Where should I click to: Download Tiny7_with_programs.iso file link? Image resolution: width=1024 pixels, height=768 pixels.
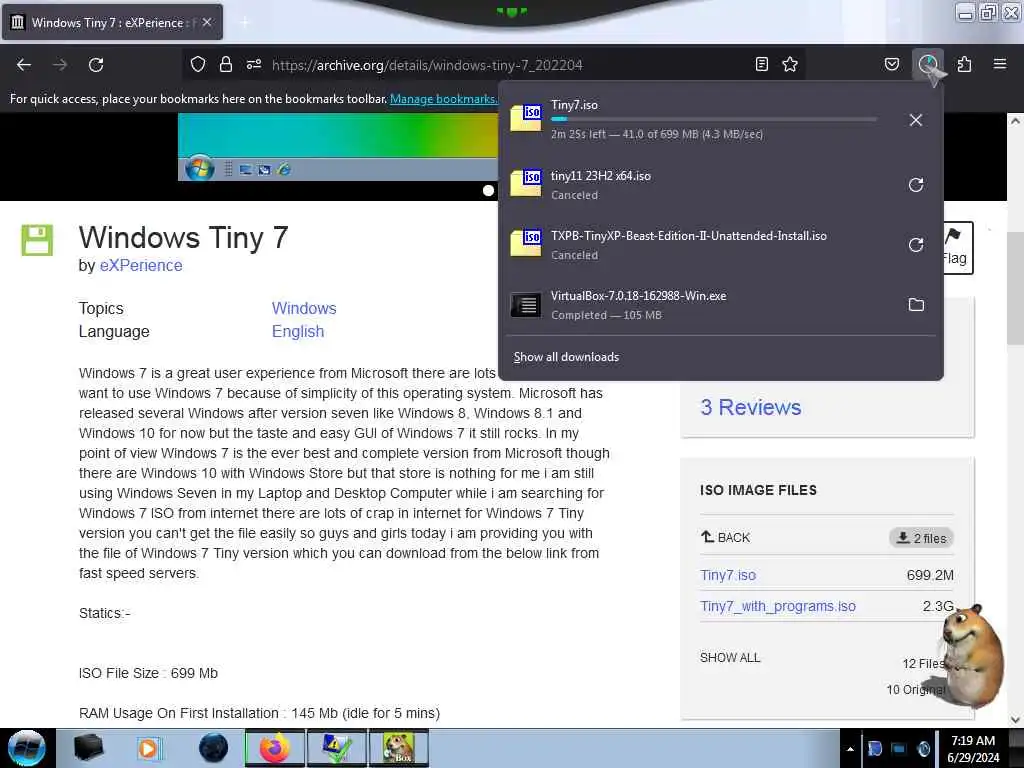777,607
